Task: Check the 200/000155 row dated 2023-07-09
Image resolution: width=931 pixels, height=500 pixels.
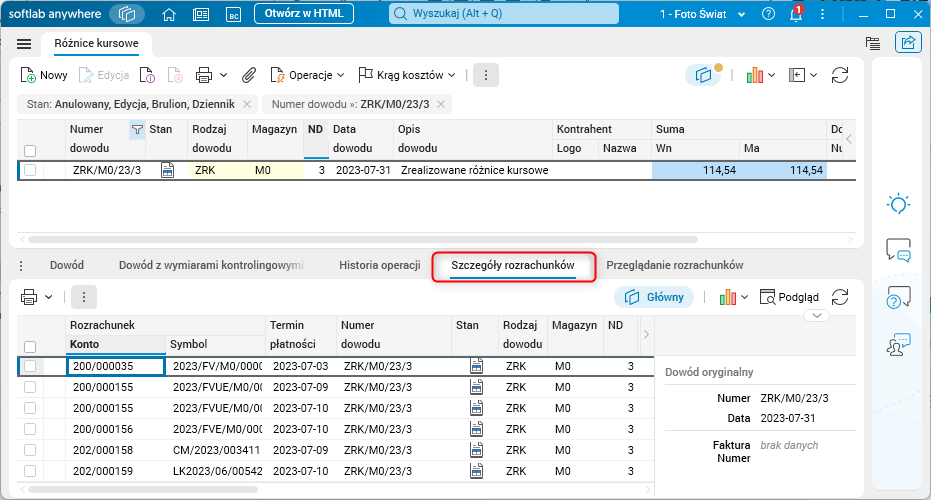Action: click(x=30, y=387)
